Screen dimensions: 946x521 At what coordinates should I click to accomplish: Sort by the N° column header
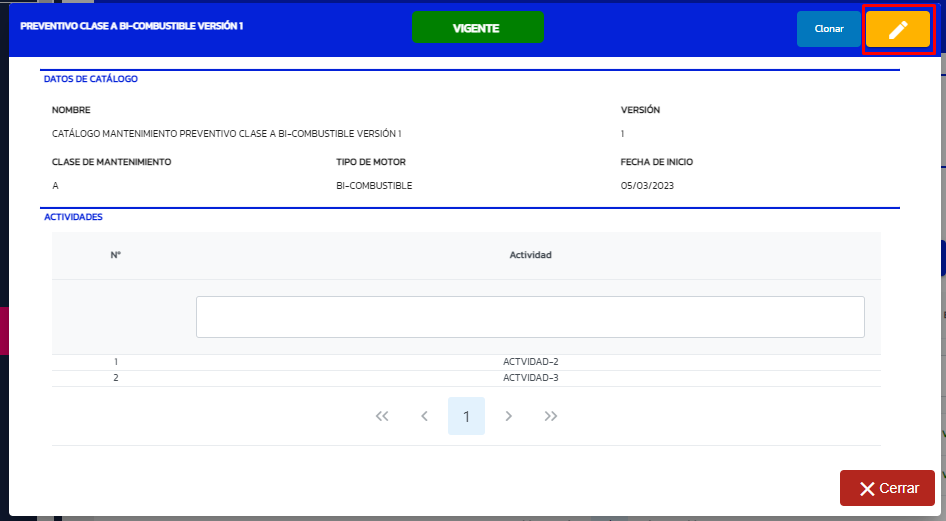click(116, 255)
